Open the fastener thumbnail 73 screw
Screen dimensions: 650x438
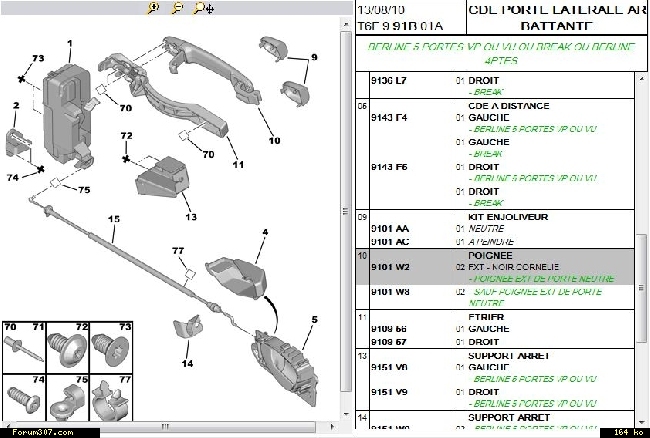[x=110, y=347]
